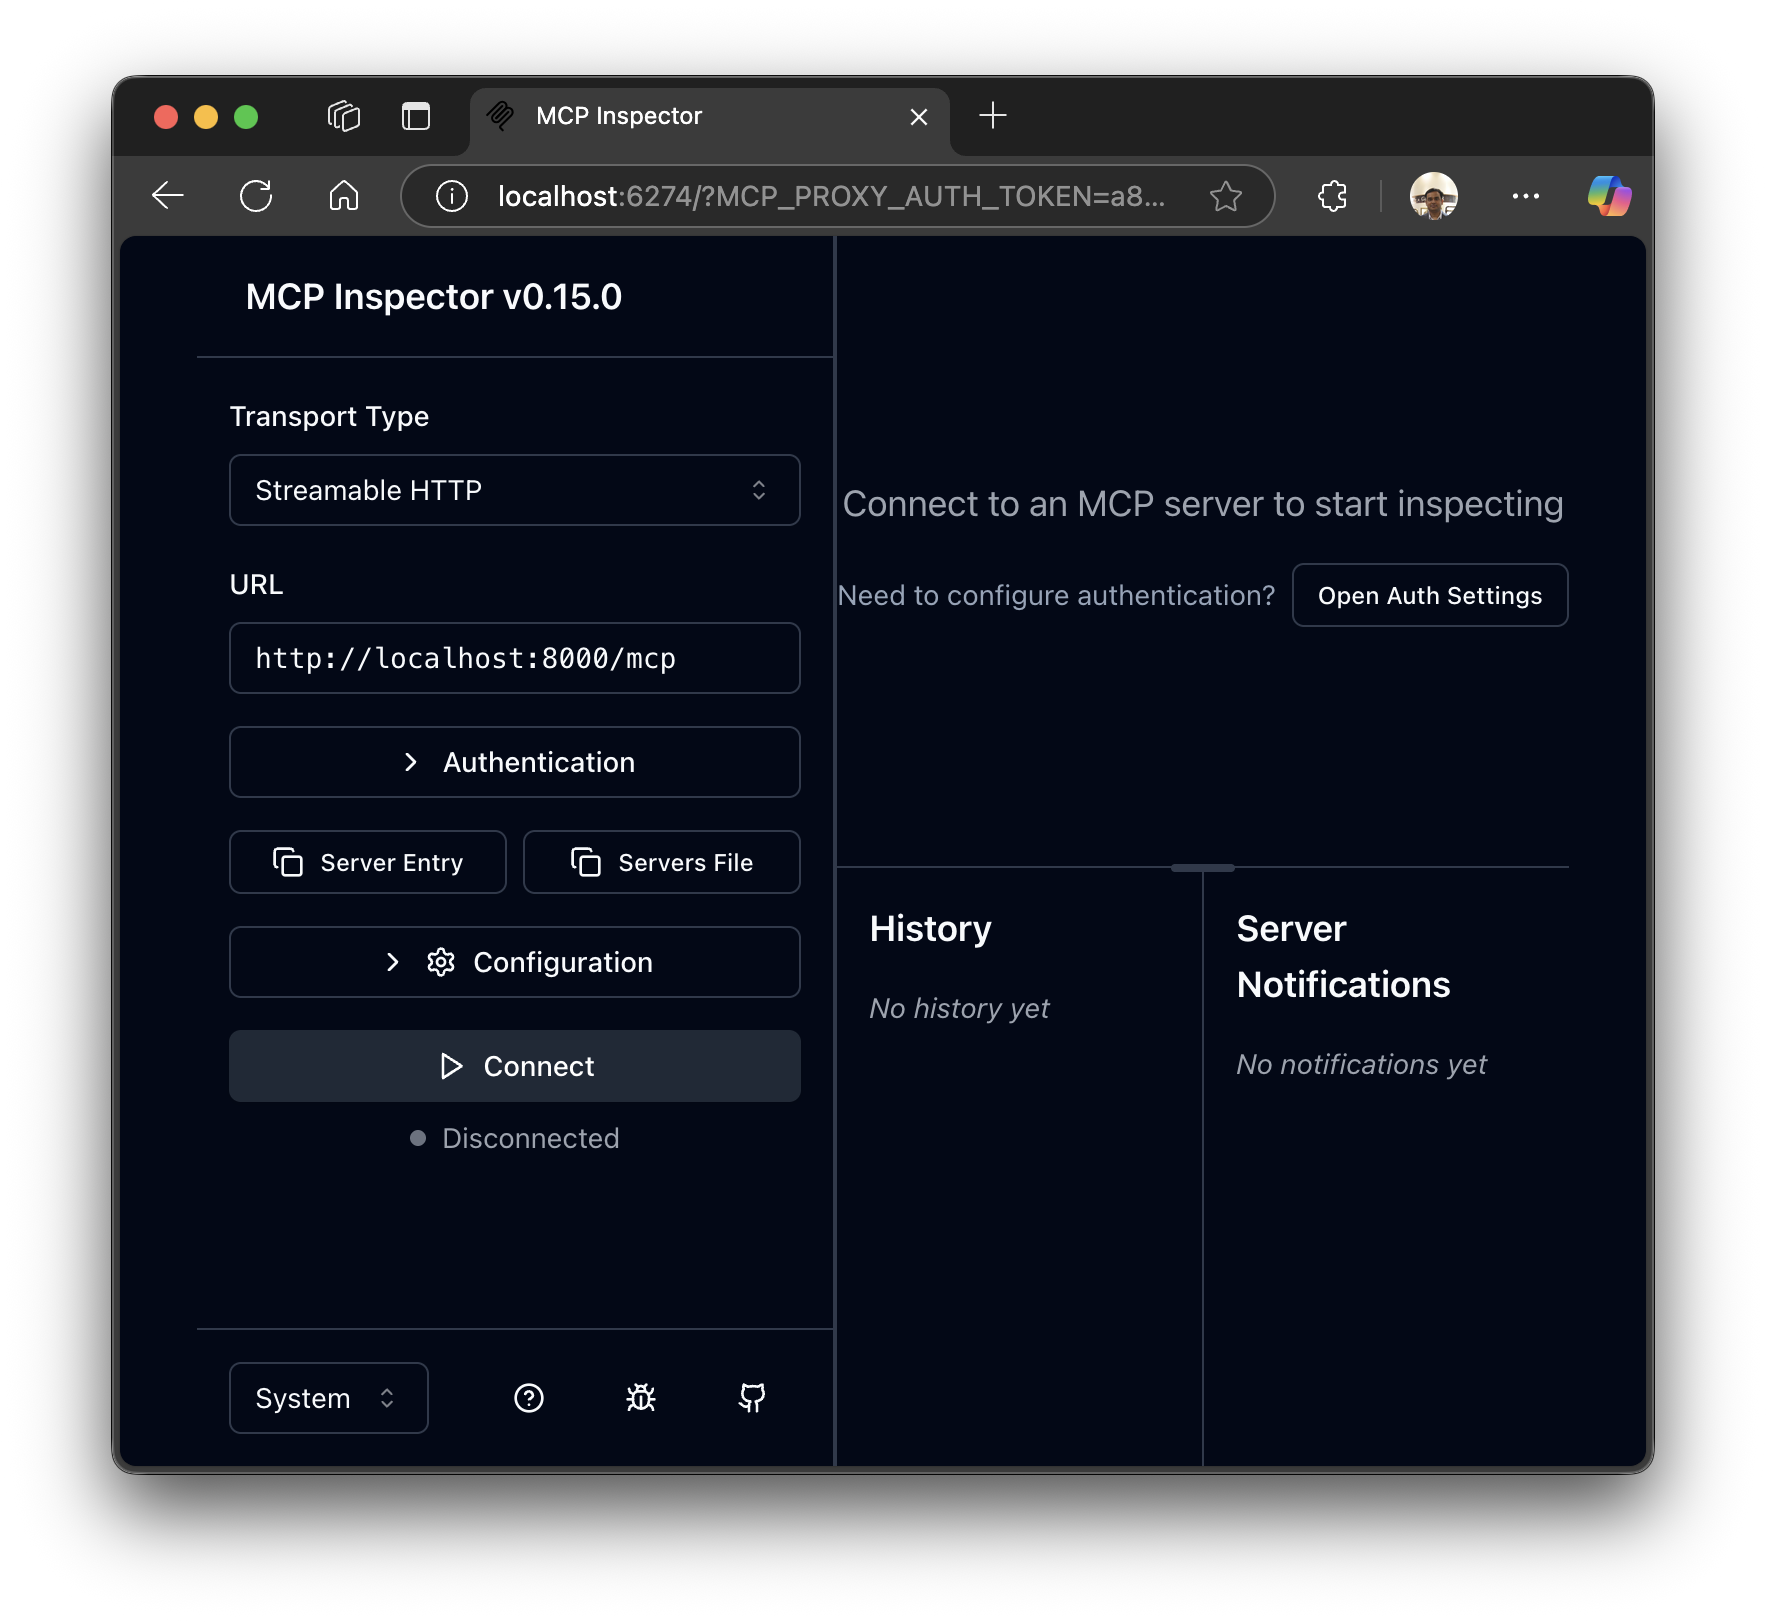Open the Transport Type dropdown

(x=514, y=490)
